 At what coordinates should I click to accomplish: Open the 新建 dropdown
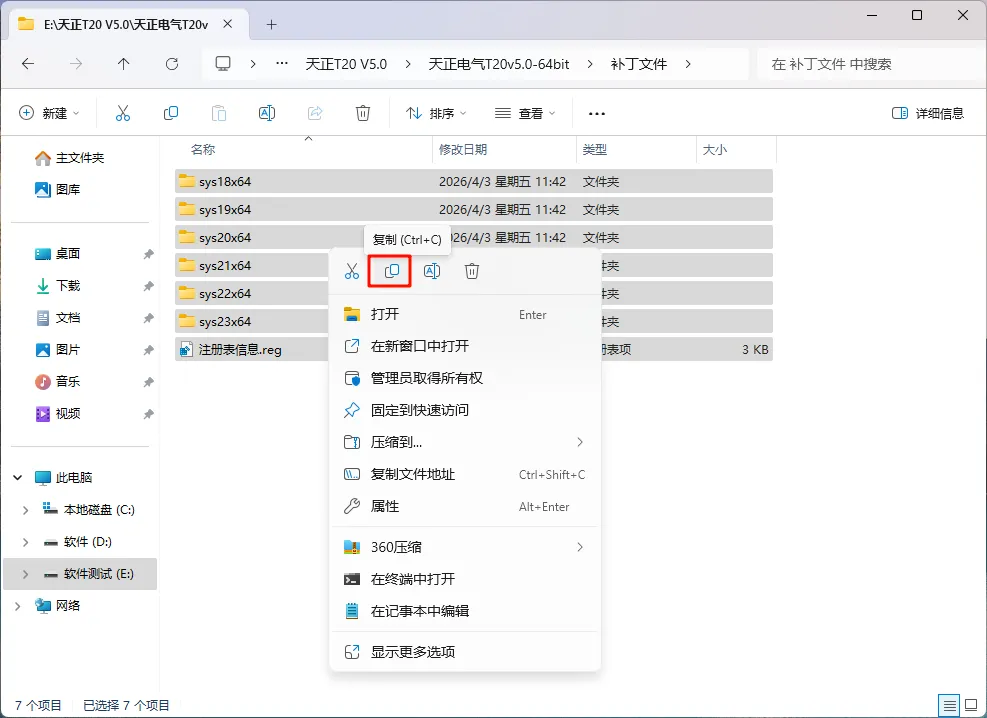[x=49, y=113]
